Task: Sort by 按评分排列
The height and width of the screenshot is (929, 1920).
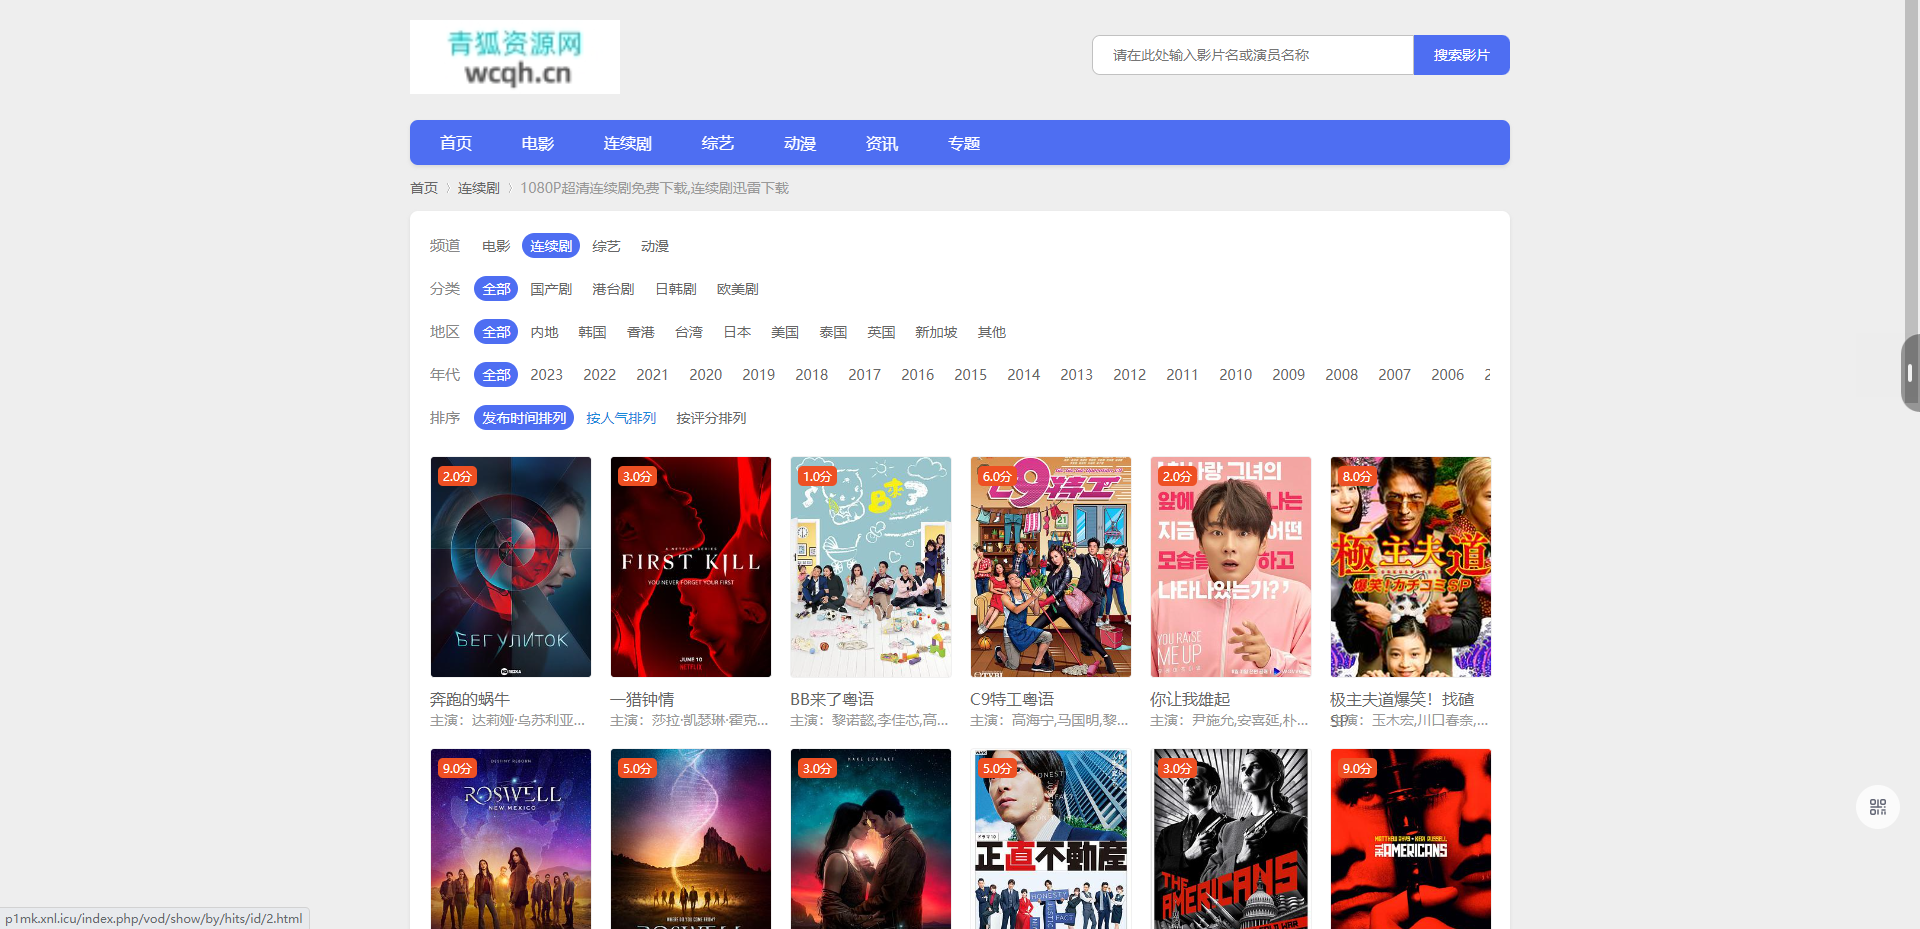Action: pyautogui.click(x=711, y=418)
